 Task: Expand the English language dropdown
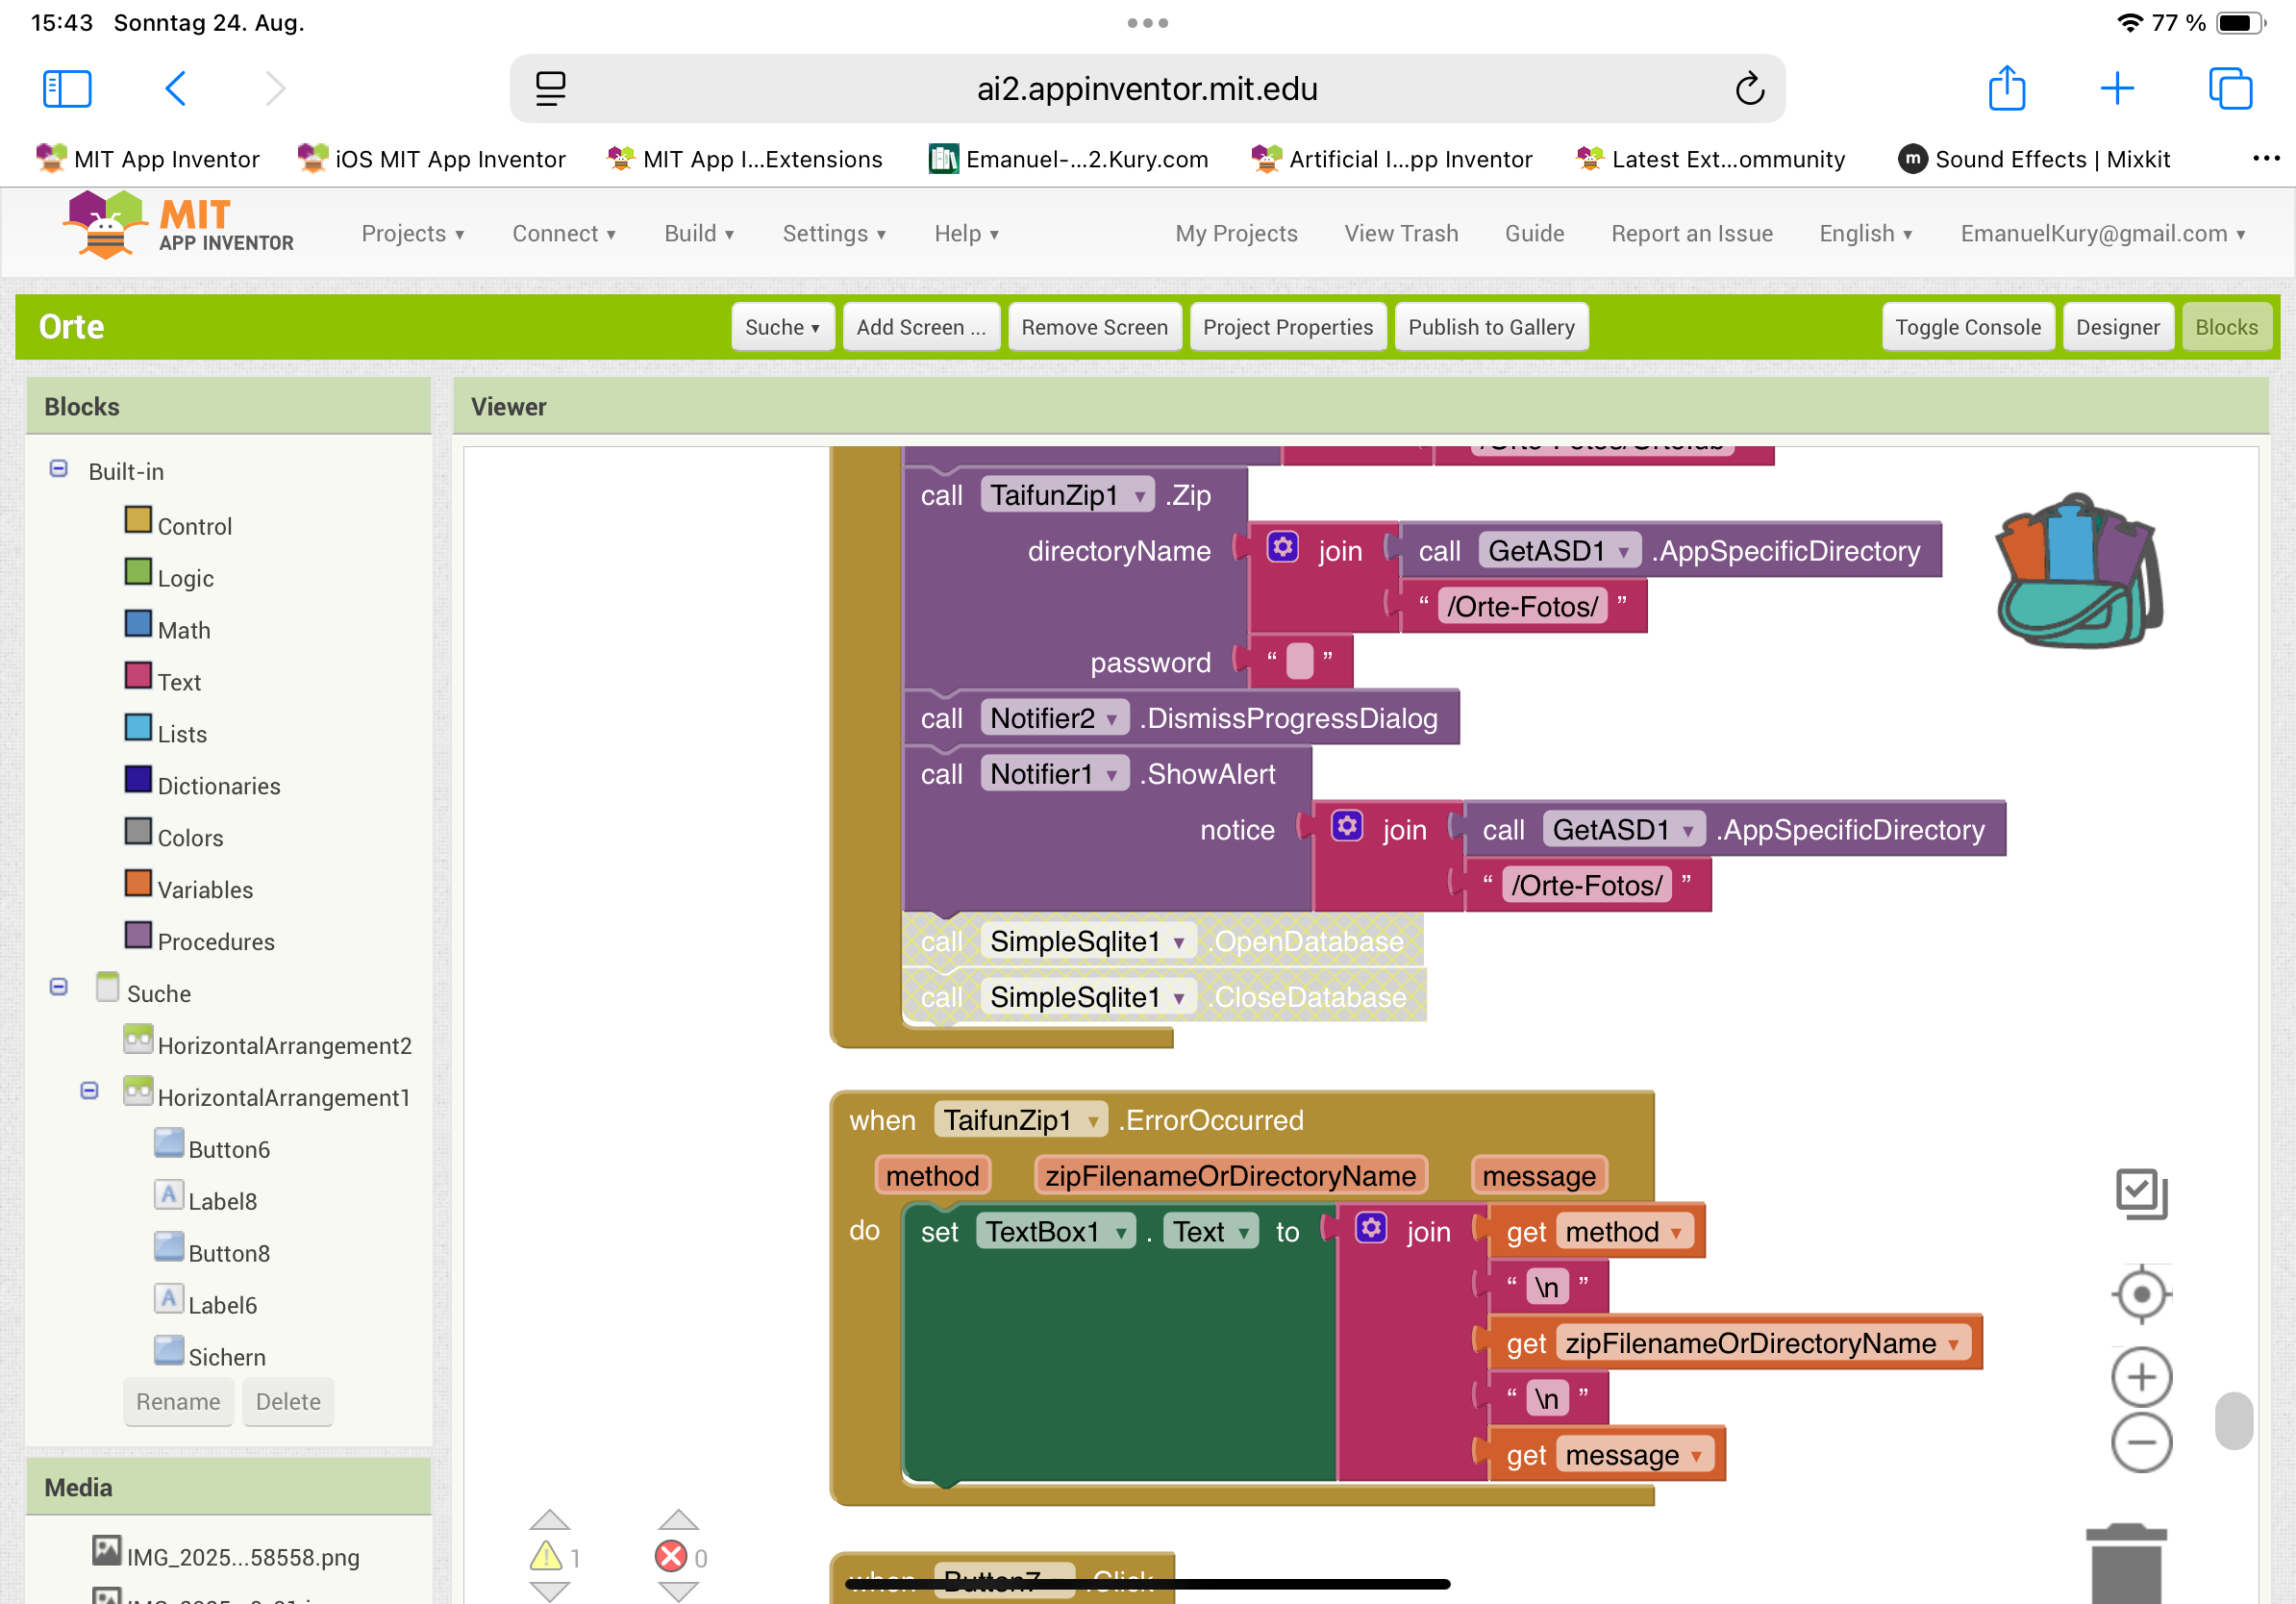(x=1865, y=233)
